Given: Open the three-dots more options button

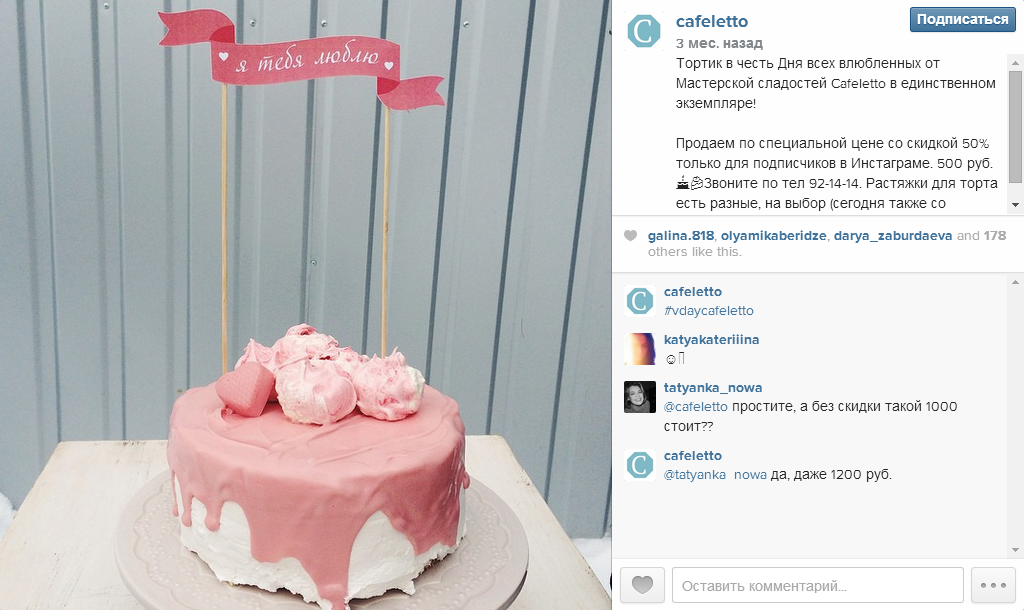Looking at the screenshot, I should click(x=993, y=585).
